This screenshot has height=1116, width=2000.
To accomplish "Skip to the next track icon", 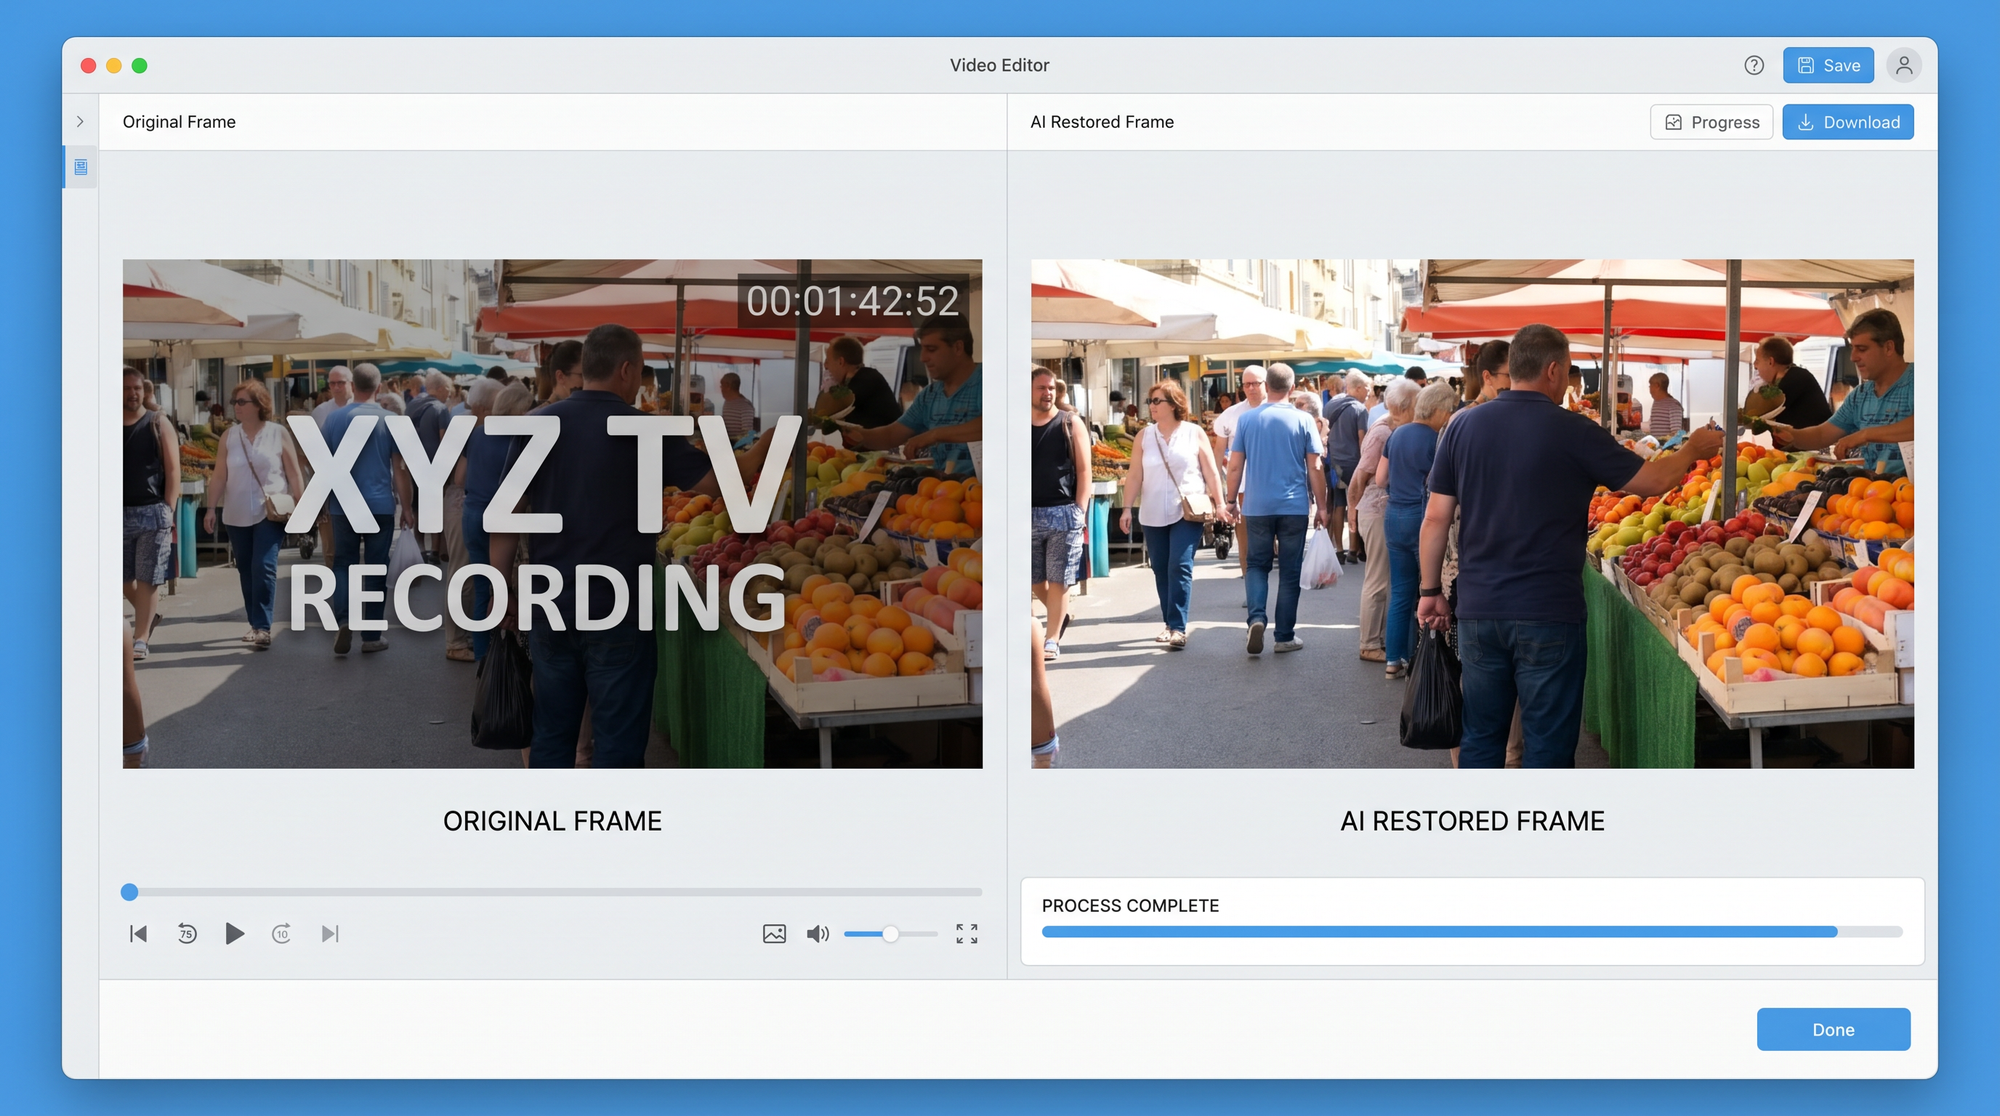I will point(330,934).
